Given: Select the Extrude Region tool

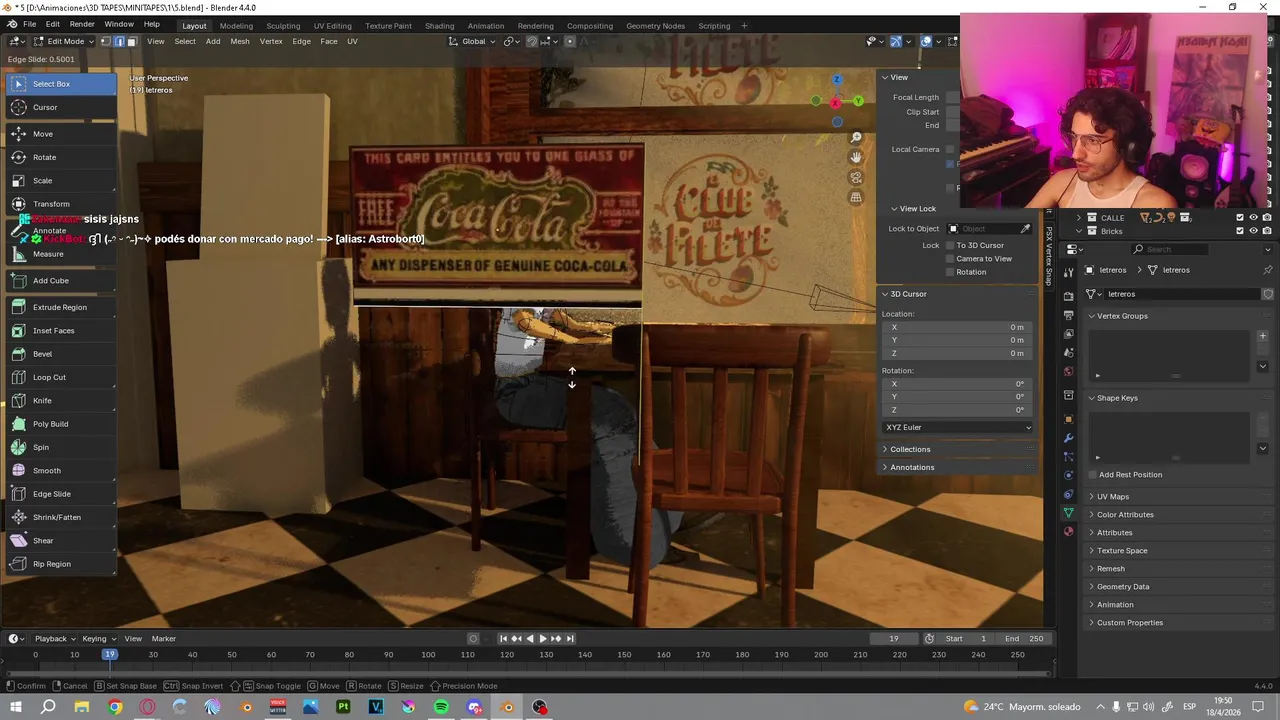Looking at the screenshot, I should click(60, 307).
